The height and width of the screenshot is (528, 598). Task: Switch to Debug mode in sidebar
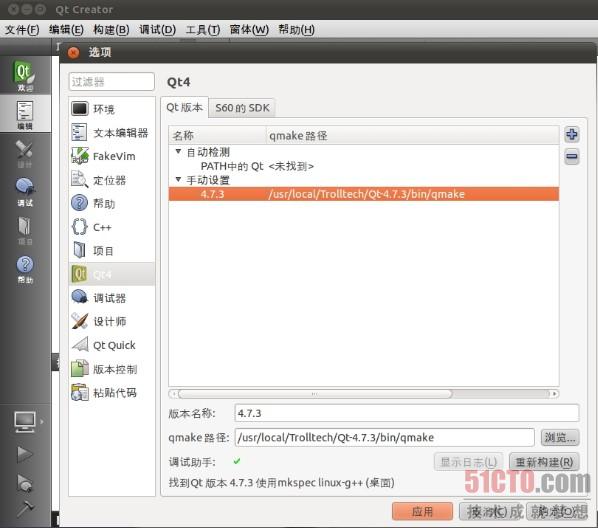point(25,192)
